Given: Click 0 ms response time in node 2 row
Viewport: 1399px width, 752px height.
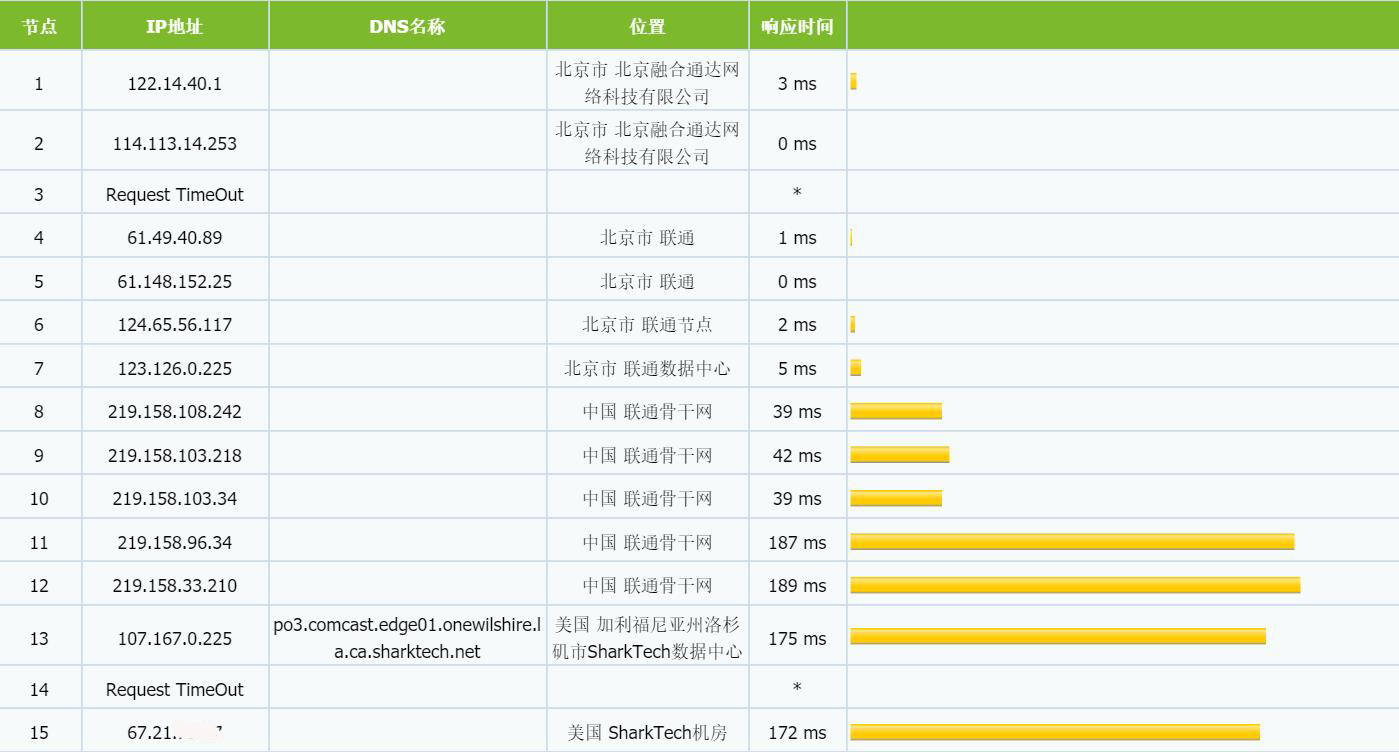Looking at the screenshot, I should (x=797, y=144).
